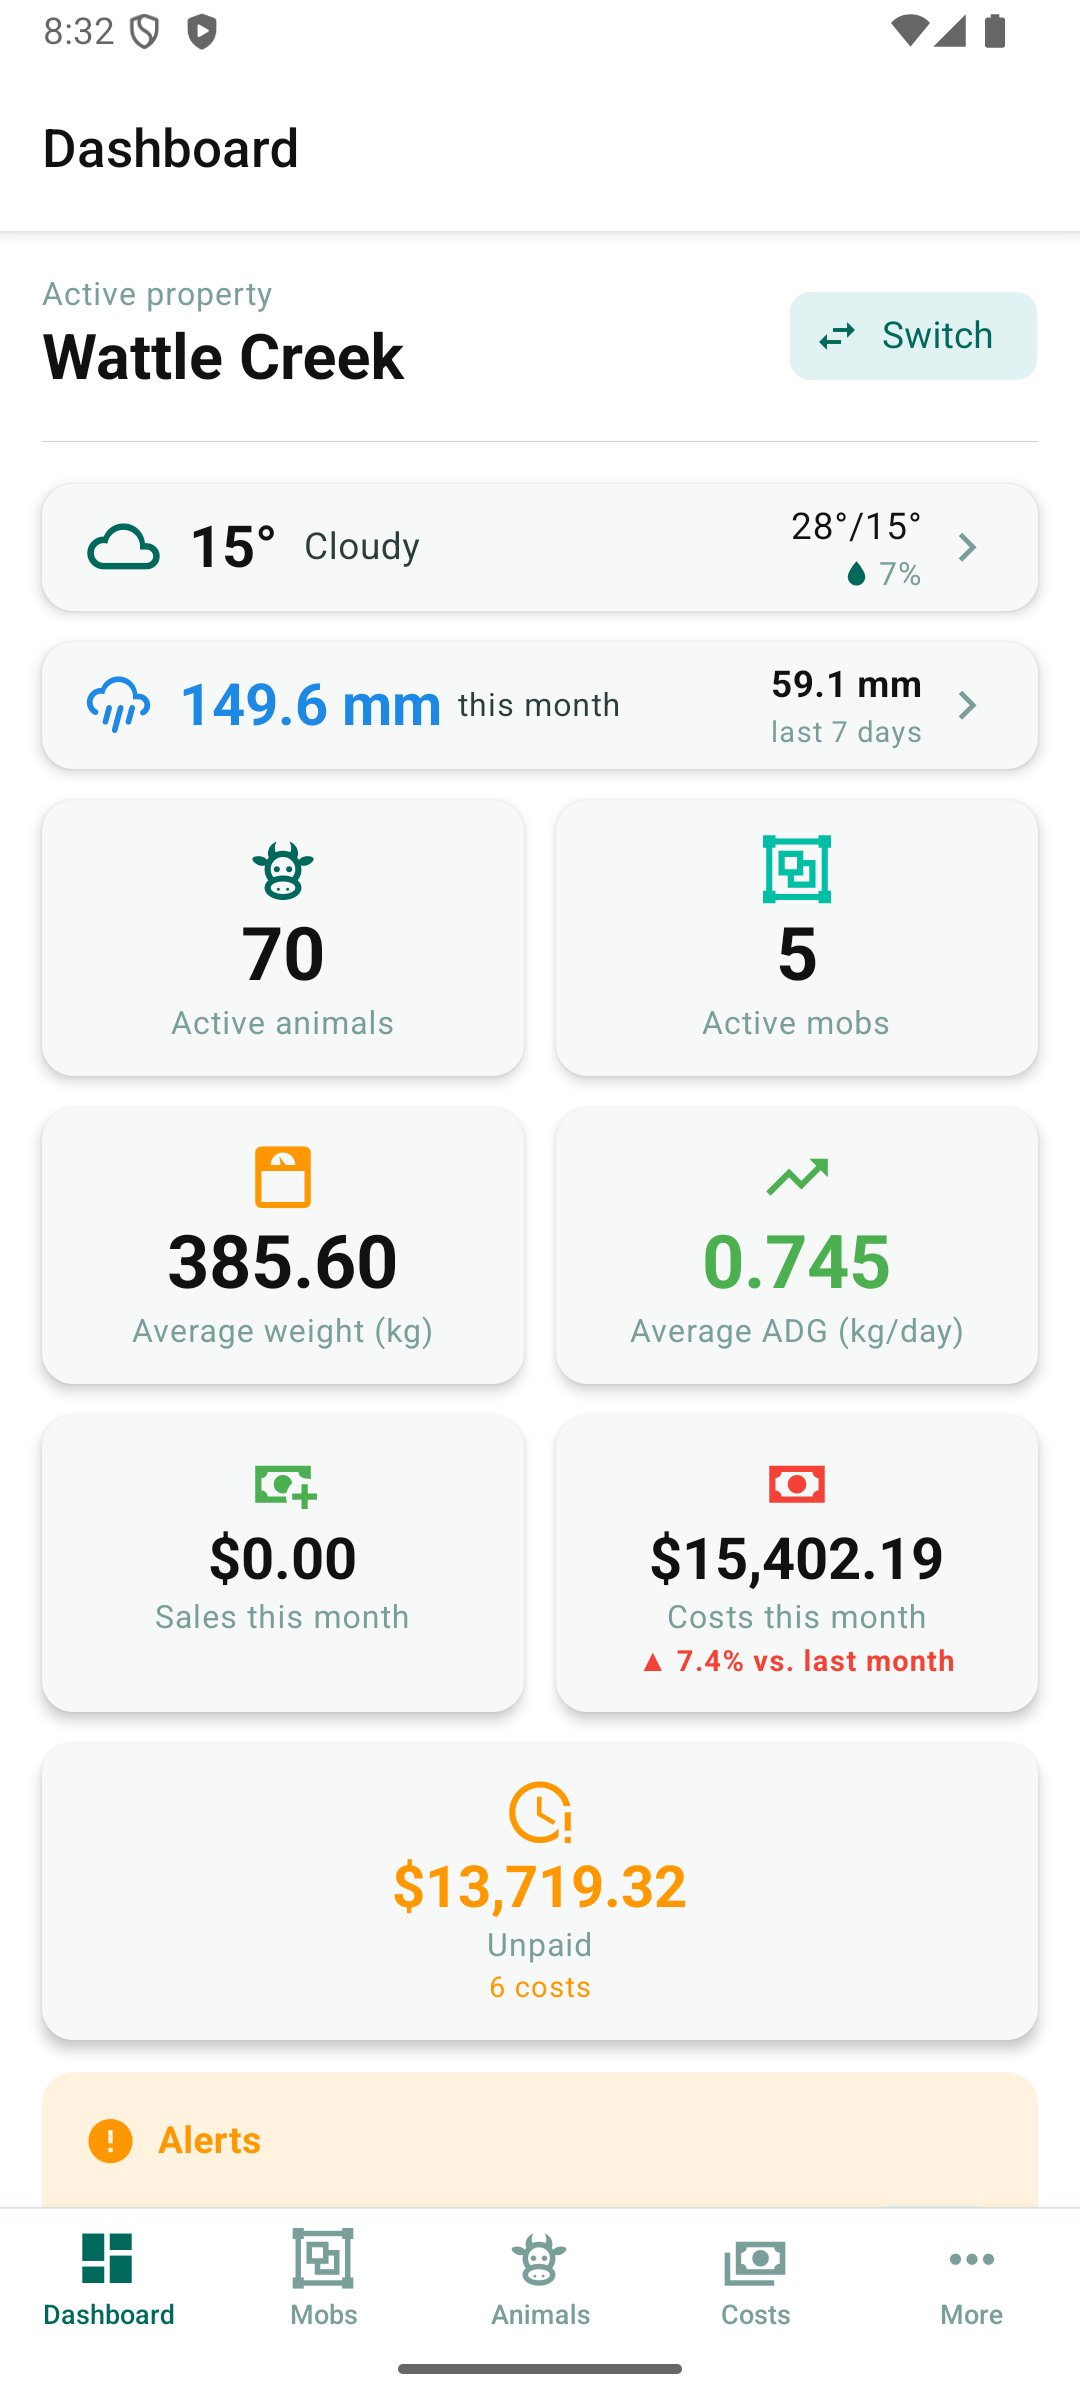Screen dimensions: 1080x2400
Task: Click the red money costs icon
Action: pos(797,1484)
